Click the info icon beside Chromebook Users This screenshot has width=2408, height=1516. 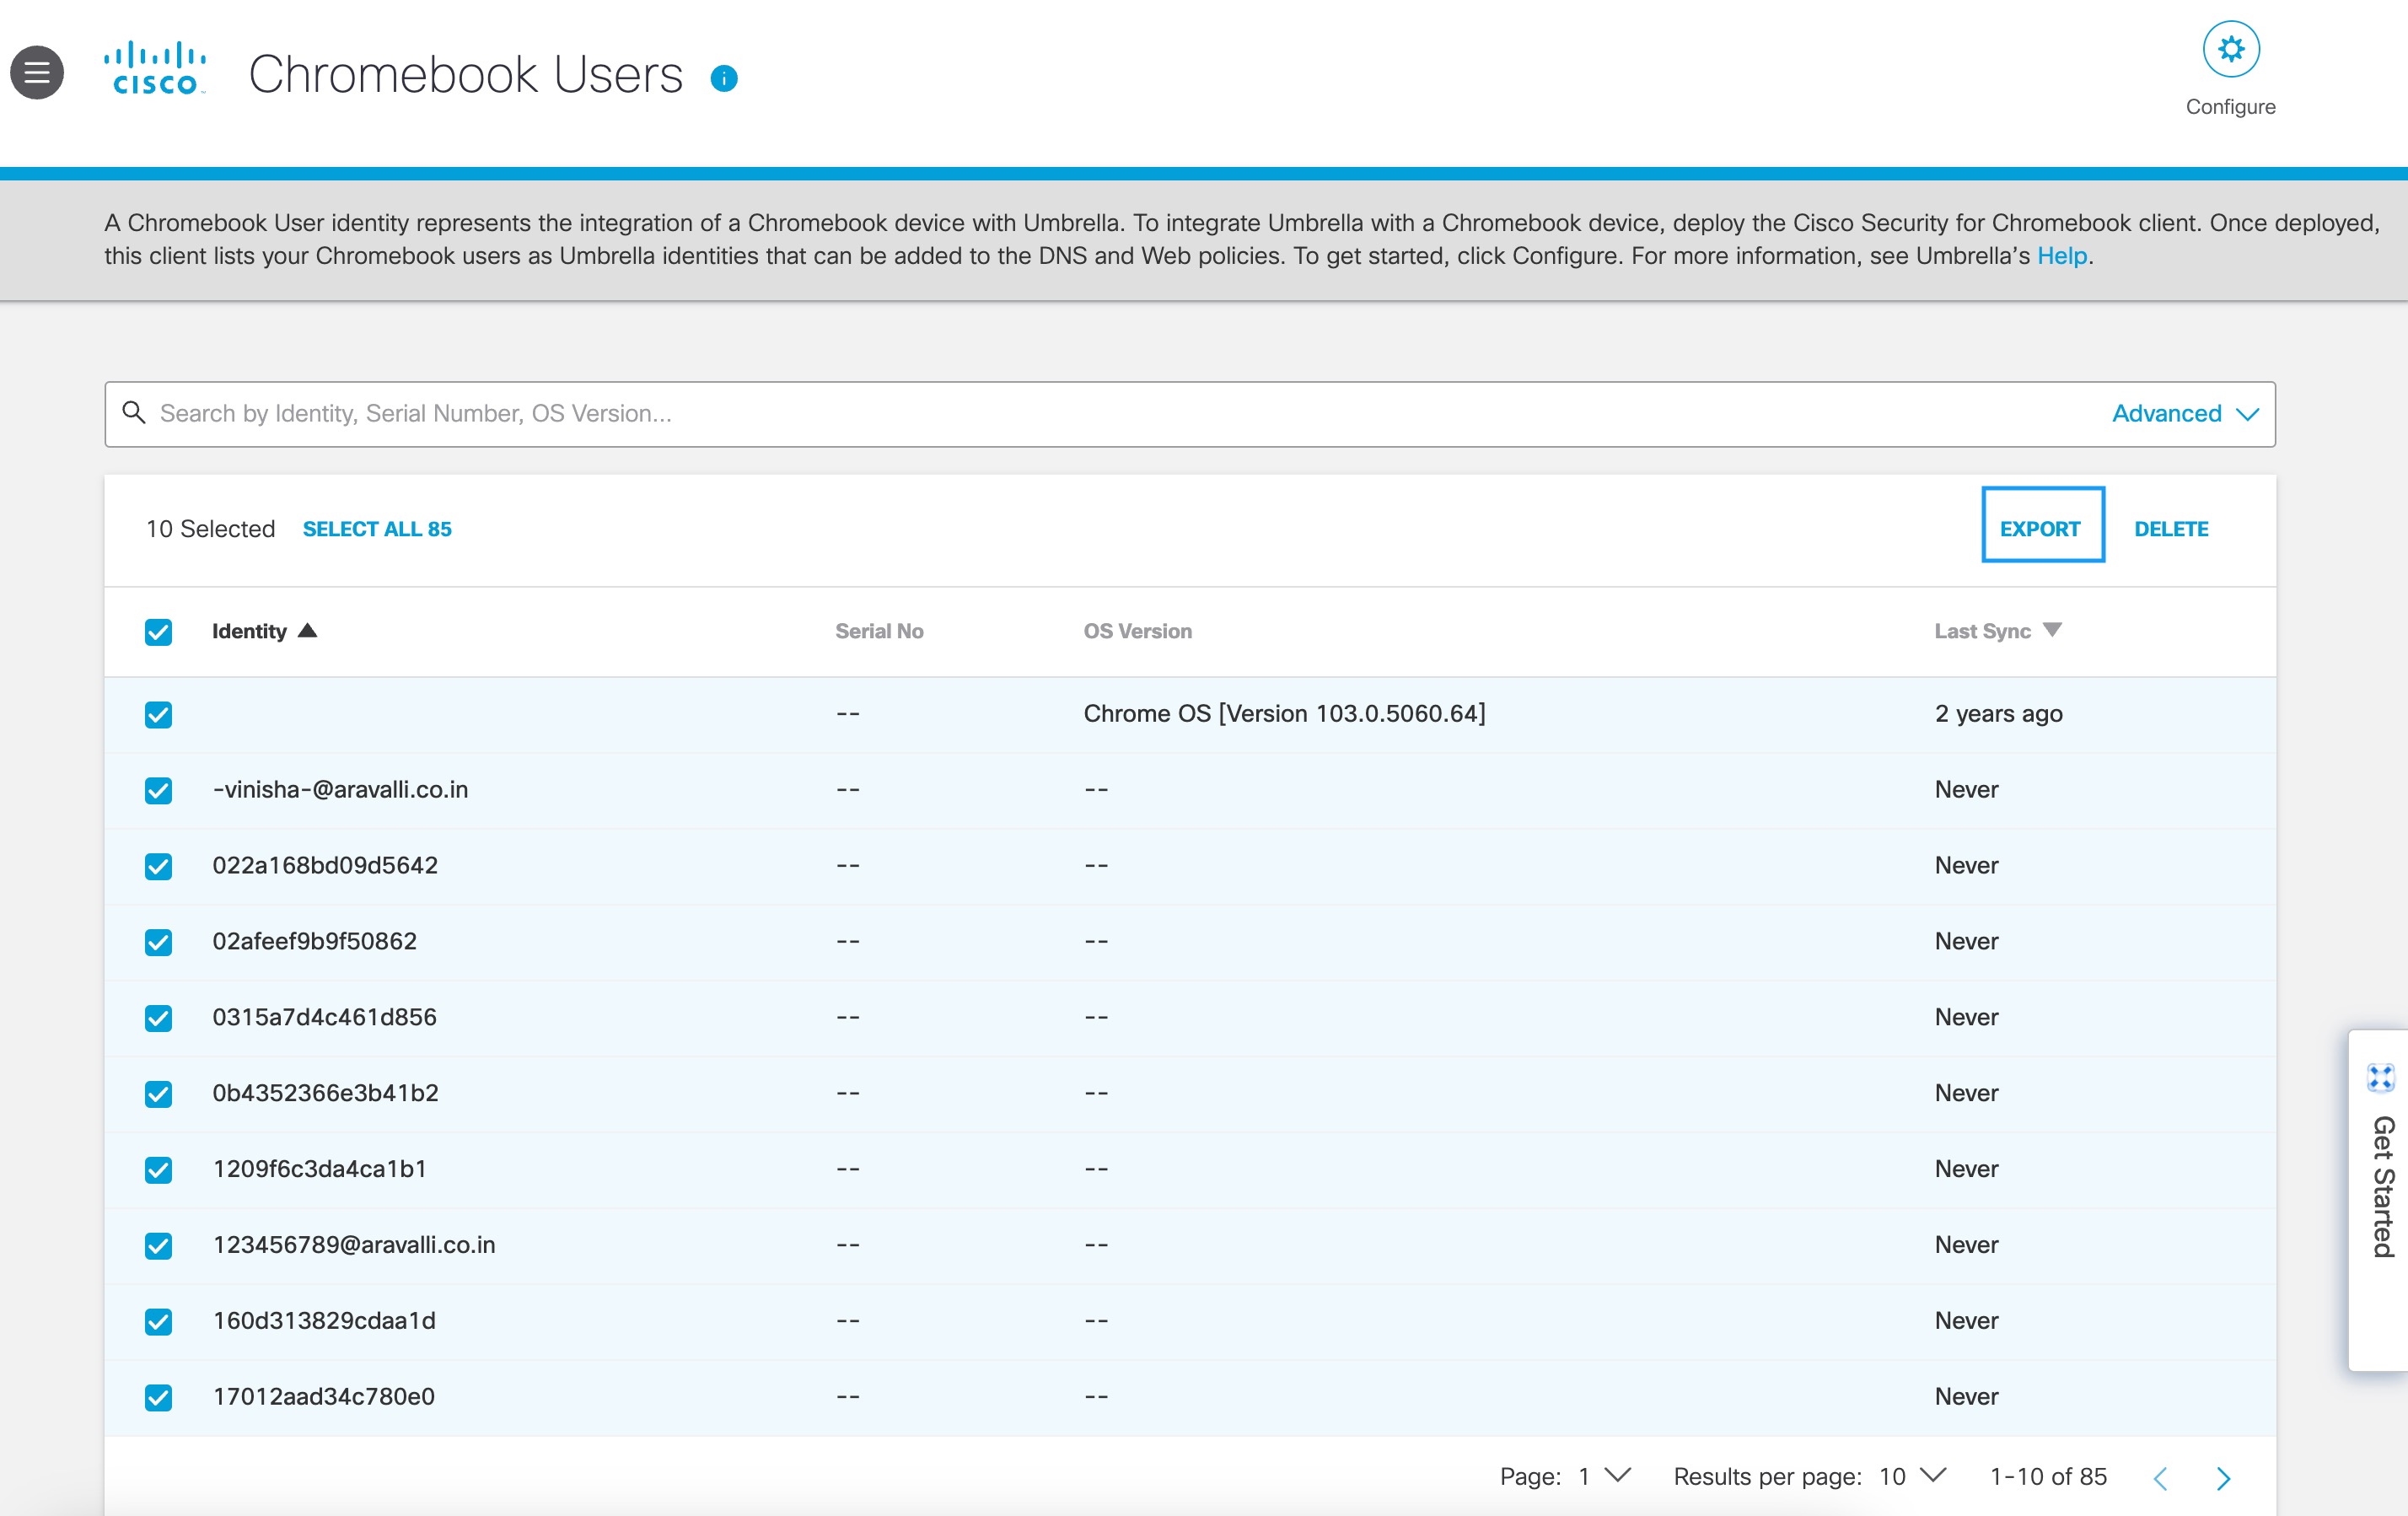(x=724, y=78)
